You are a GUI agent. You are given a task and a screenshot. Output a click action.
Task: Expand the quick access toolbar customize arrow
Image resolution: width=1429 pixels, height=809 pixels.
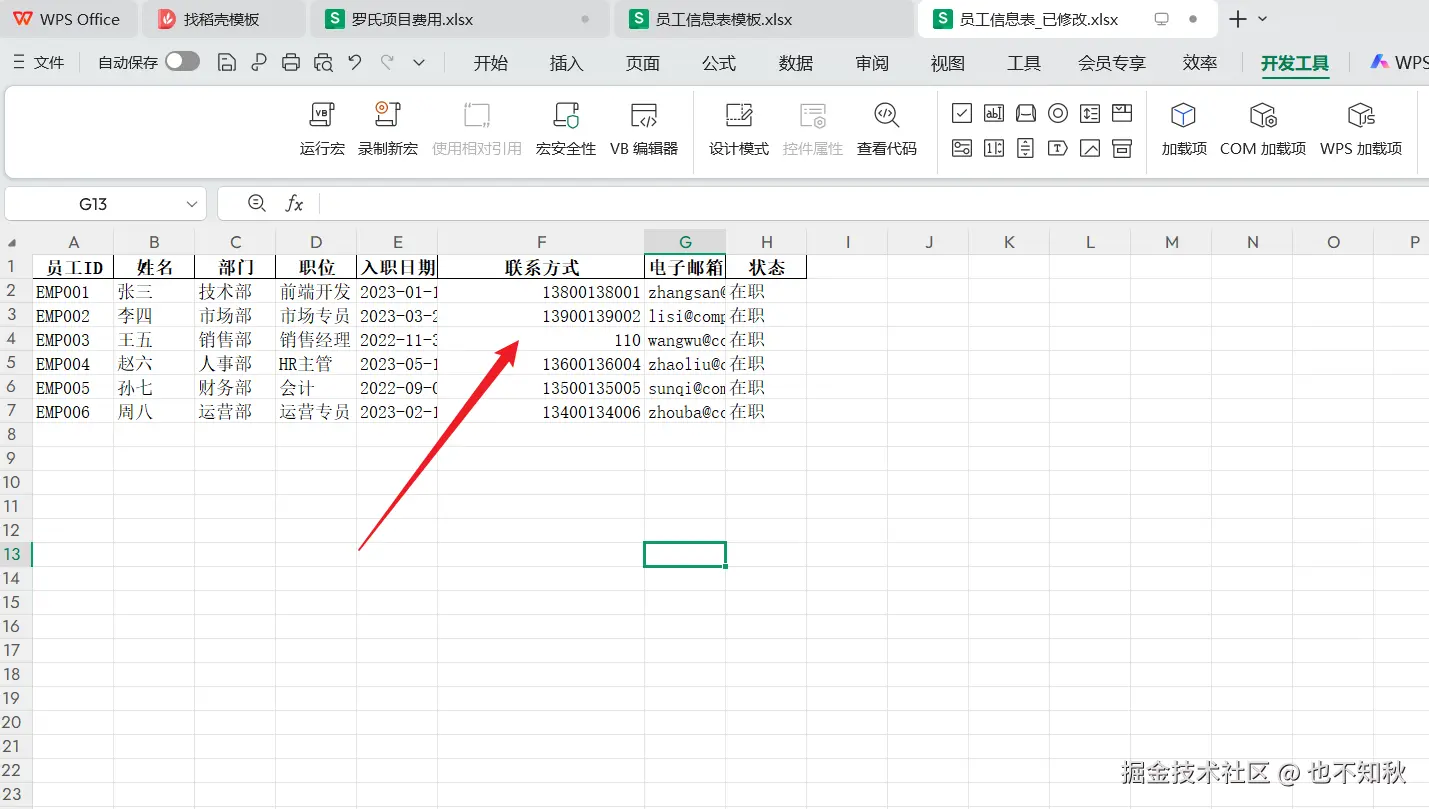(x=419, y=63)
